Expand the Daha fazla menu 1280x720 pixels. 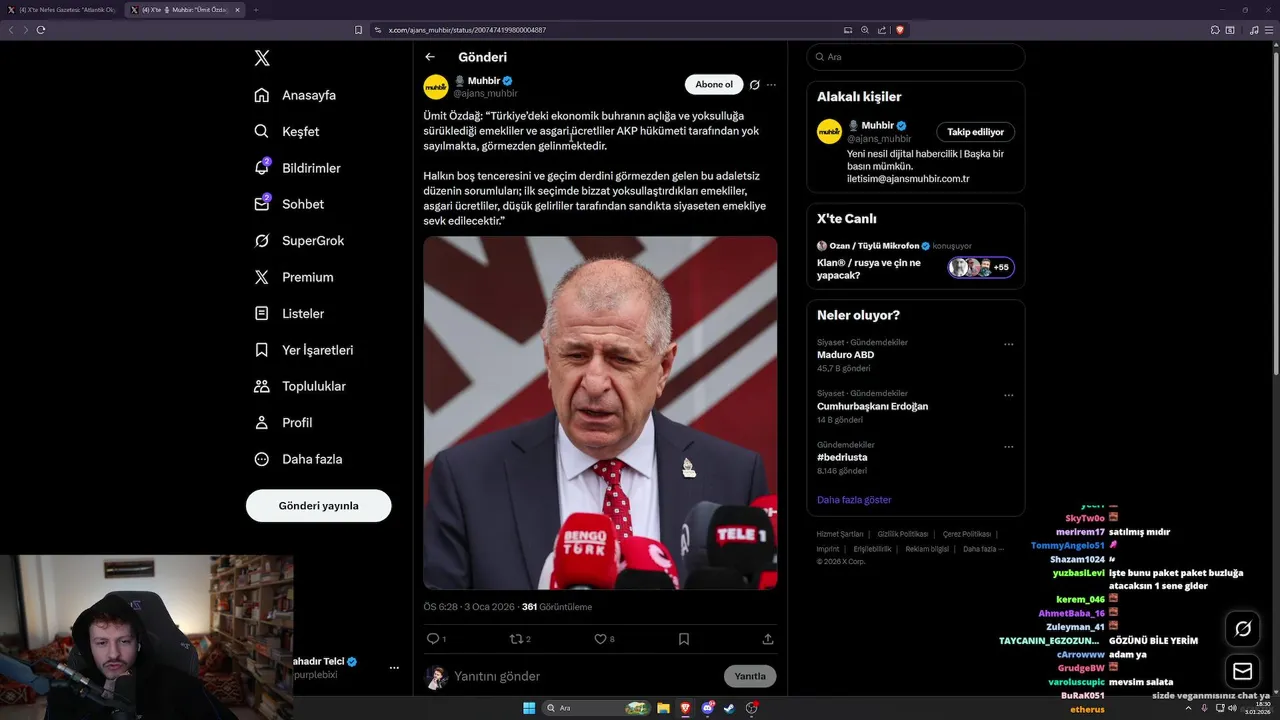298,459
